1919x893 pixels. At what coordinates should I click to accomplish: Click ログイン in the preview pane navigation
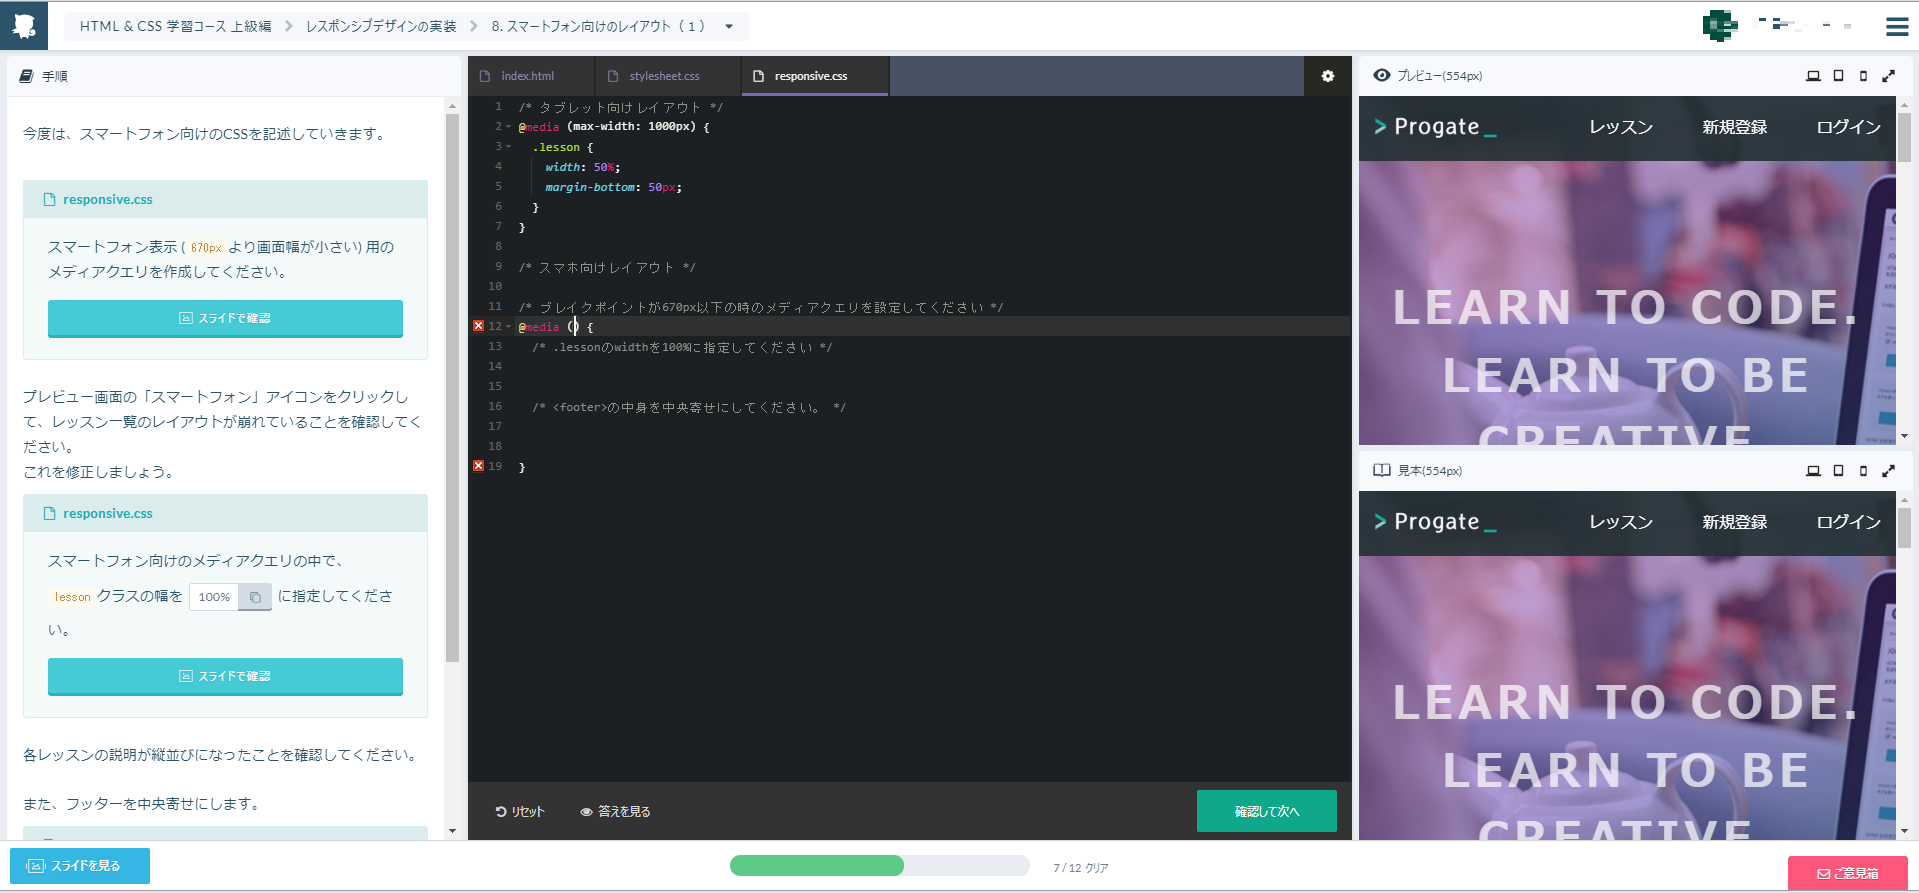pos(1848,127)
